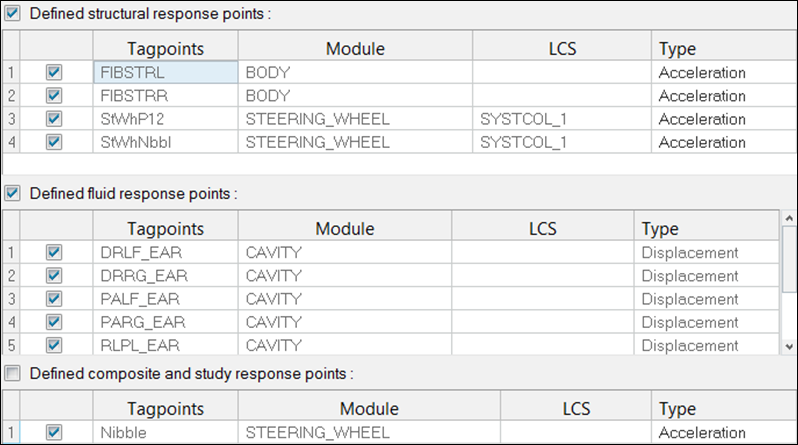Enable Defined composite and study response points
Screen dimensions: 798x445
[12, 373]
